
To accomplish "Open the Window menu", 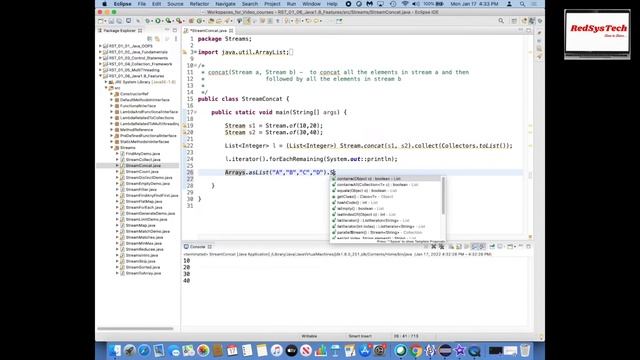I will tap(311, 4).
